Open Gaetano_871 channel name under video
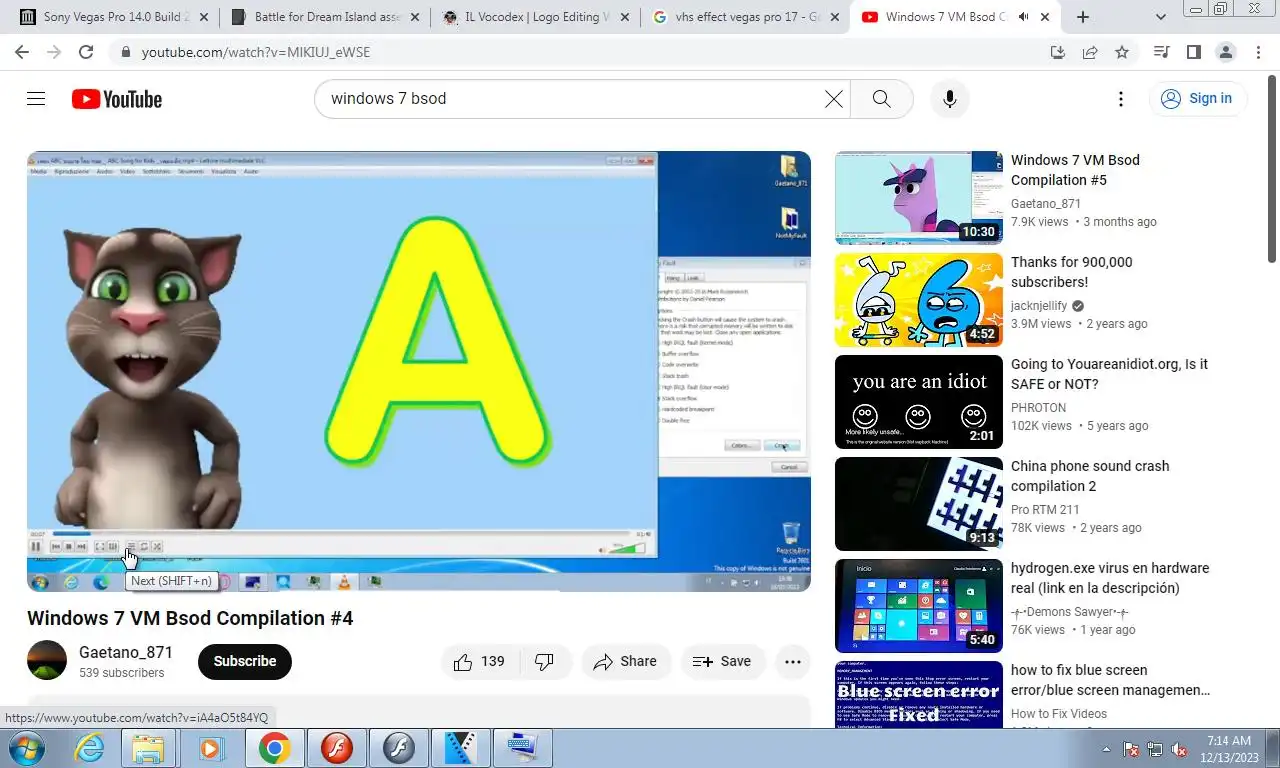This screenshot has width=1280, height=768. point(126,652)
